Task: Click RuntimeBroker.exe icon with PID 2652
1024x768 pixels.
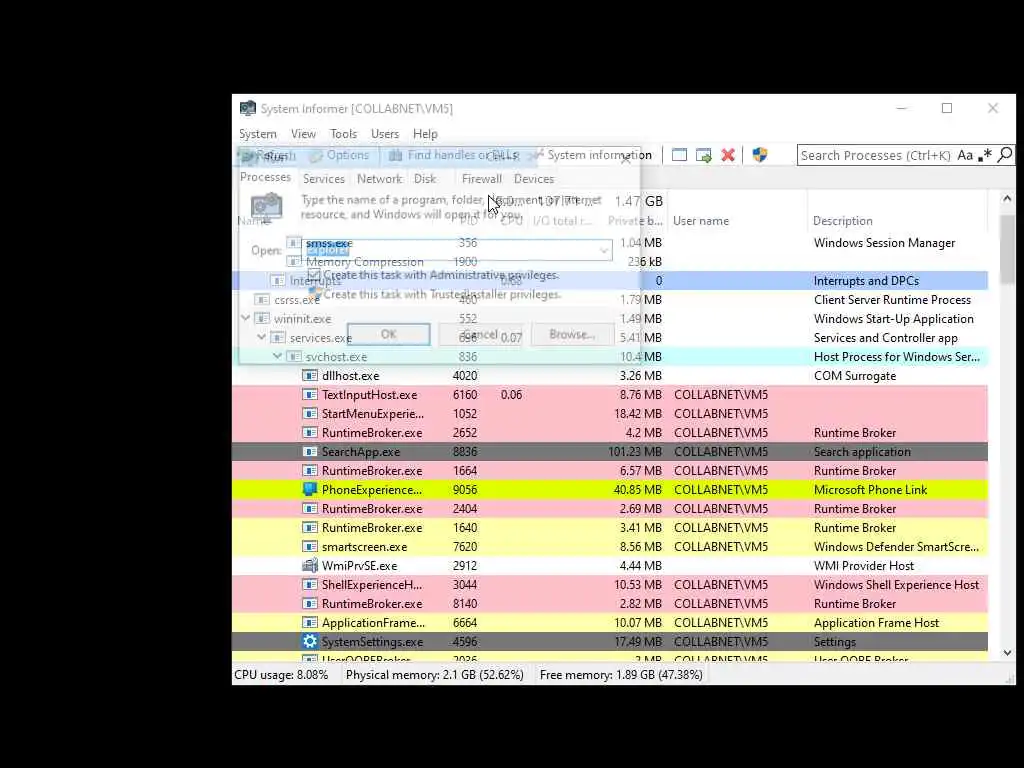Action: pyautogui.click(x=310, y=432)
